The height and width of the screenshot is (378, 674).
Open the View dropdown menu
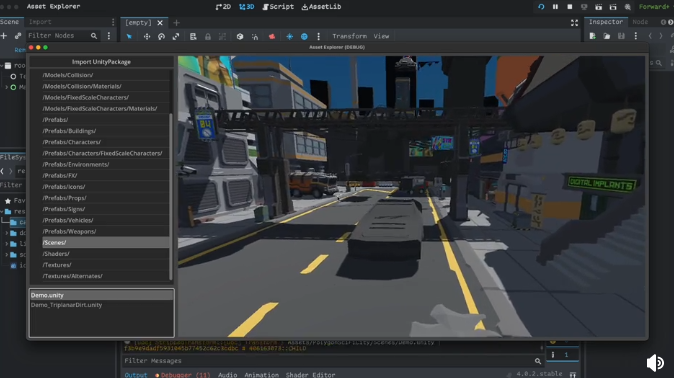coord(381,37)
